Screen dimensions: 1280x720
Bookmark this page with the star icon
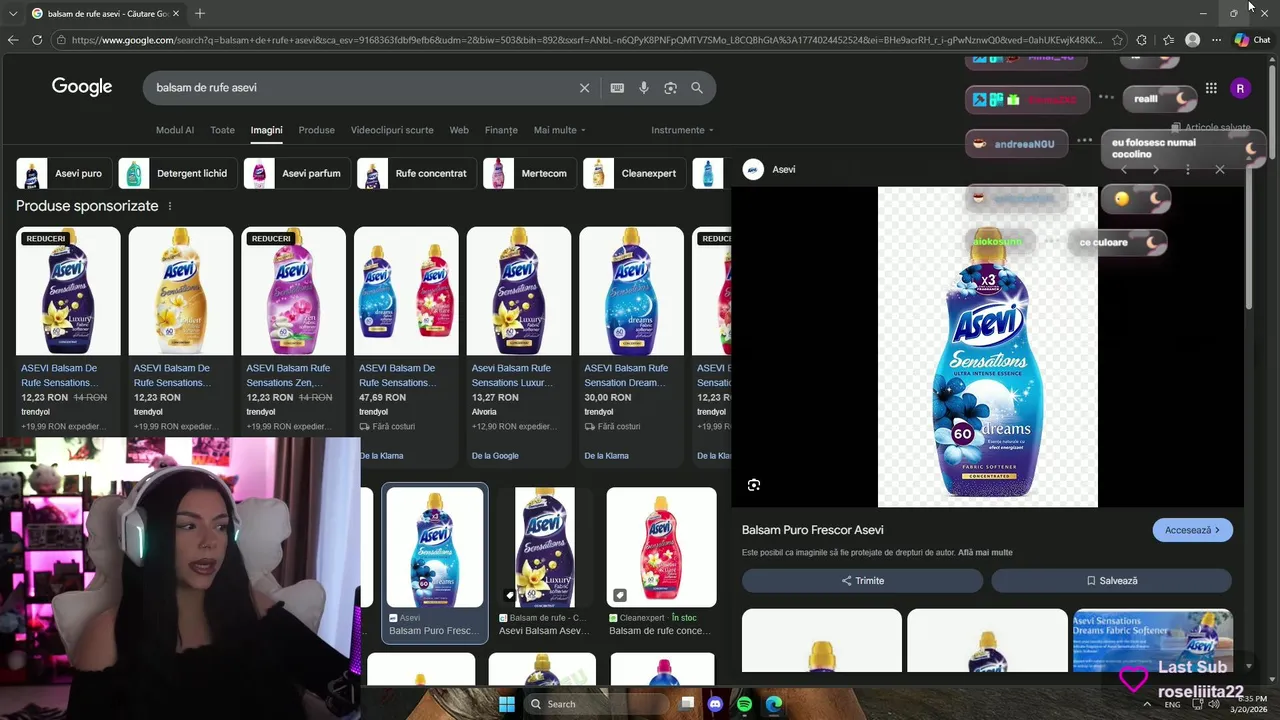(x=1117, y=40)
